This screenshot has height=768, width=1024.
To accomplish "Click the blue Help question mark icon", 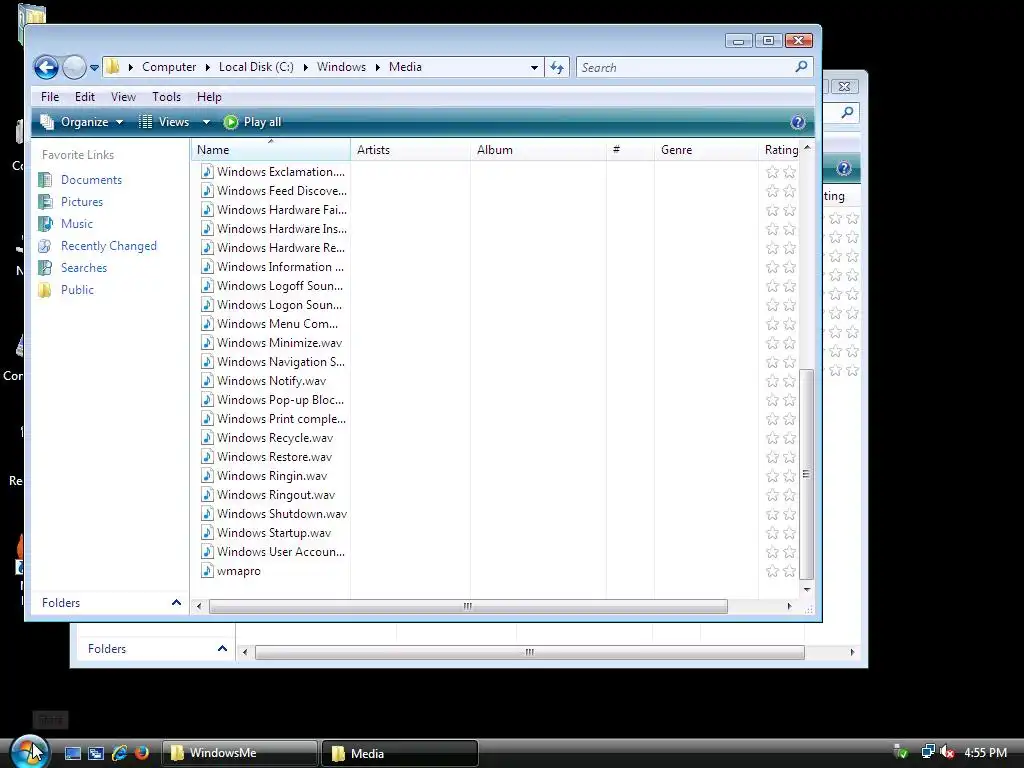I will (x=798, y=122).
